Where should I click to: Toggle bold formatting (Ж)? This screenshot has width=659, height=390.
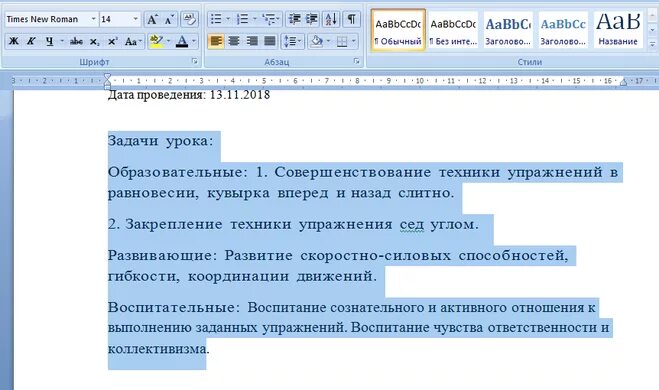pyautogui.click(x=13, y=41)
